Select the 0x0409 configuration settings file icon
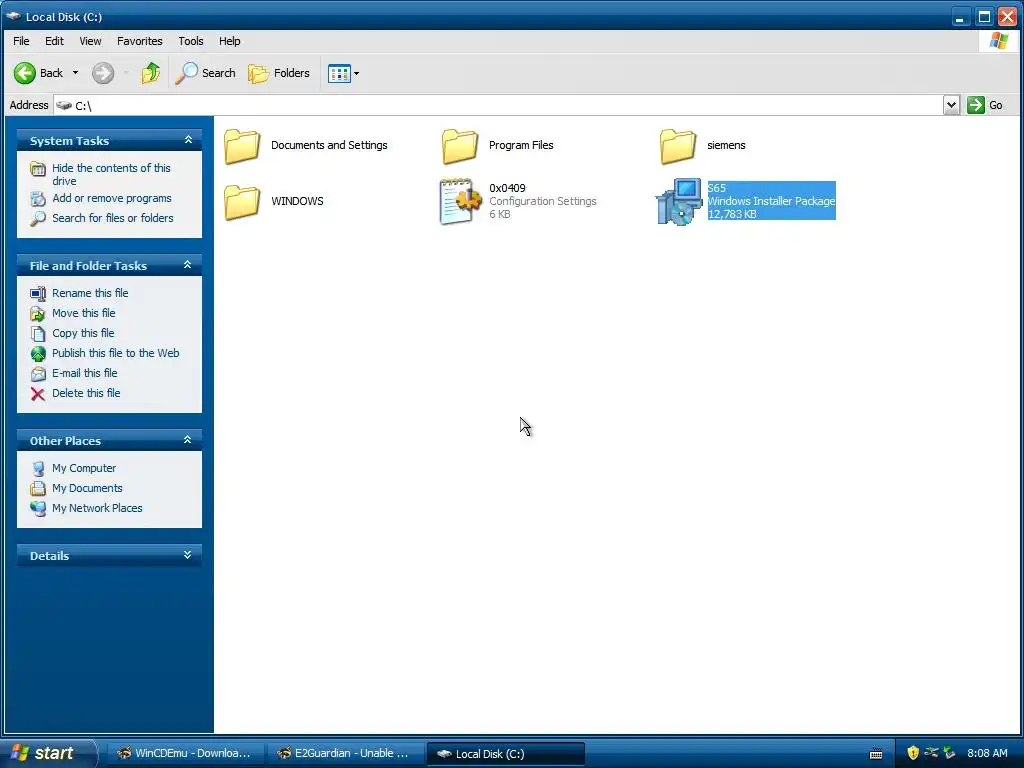1024x768 pixels. pyautogui.click(x=460, y=201)
